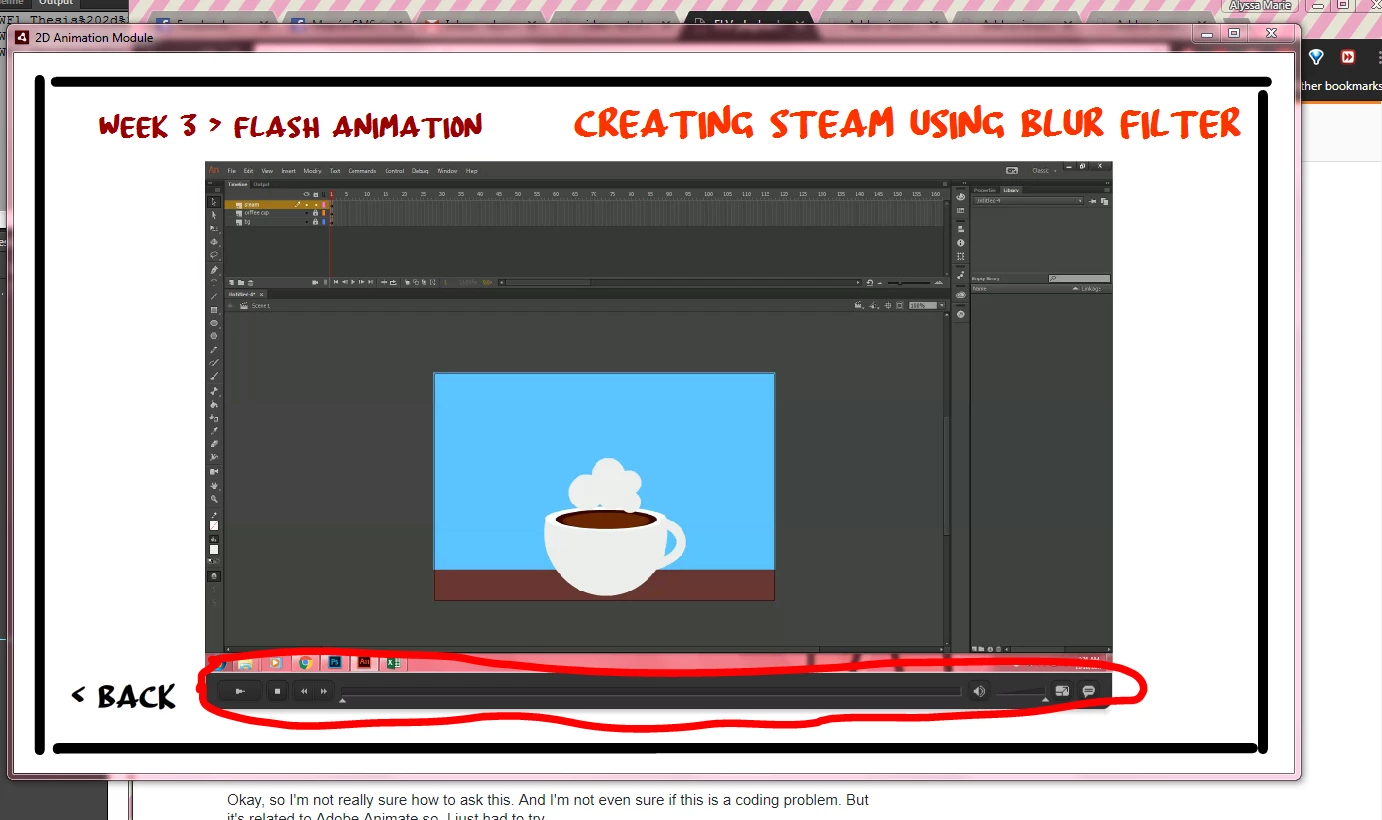The width and height of the screenshot is (1382, 820).
Task: Click the play/pause button on the video player bar
Action: (x=240, y=691)
